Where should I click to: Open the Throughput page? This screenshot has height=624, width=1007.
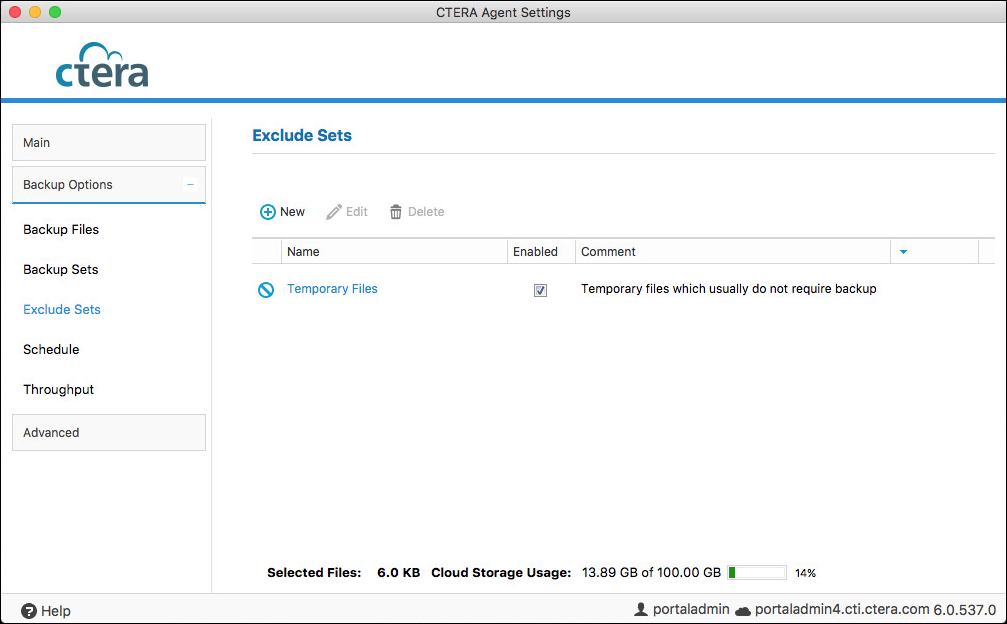pyautogui.click(x=58, y=390)
